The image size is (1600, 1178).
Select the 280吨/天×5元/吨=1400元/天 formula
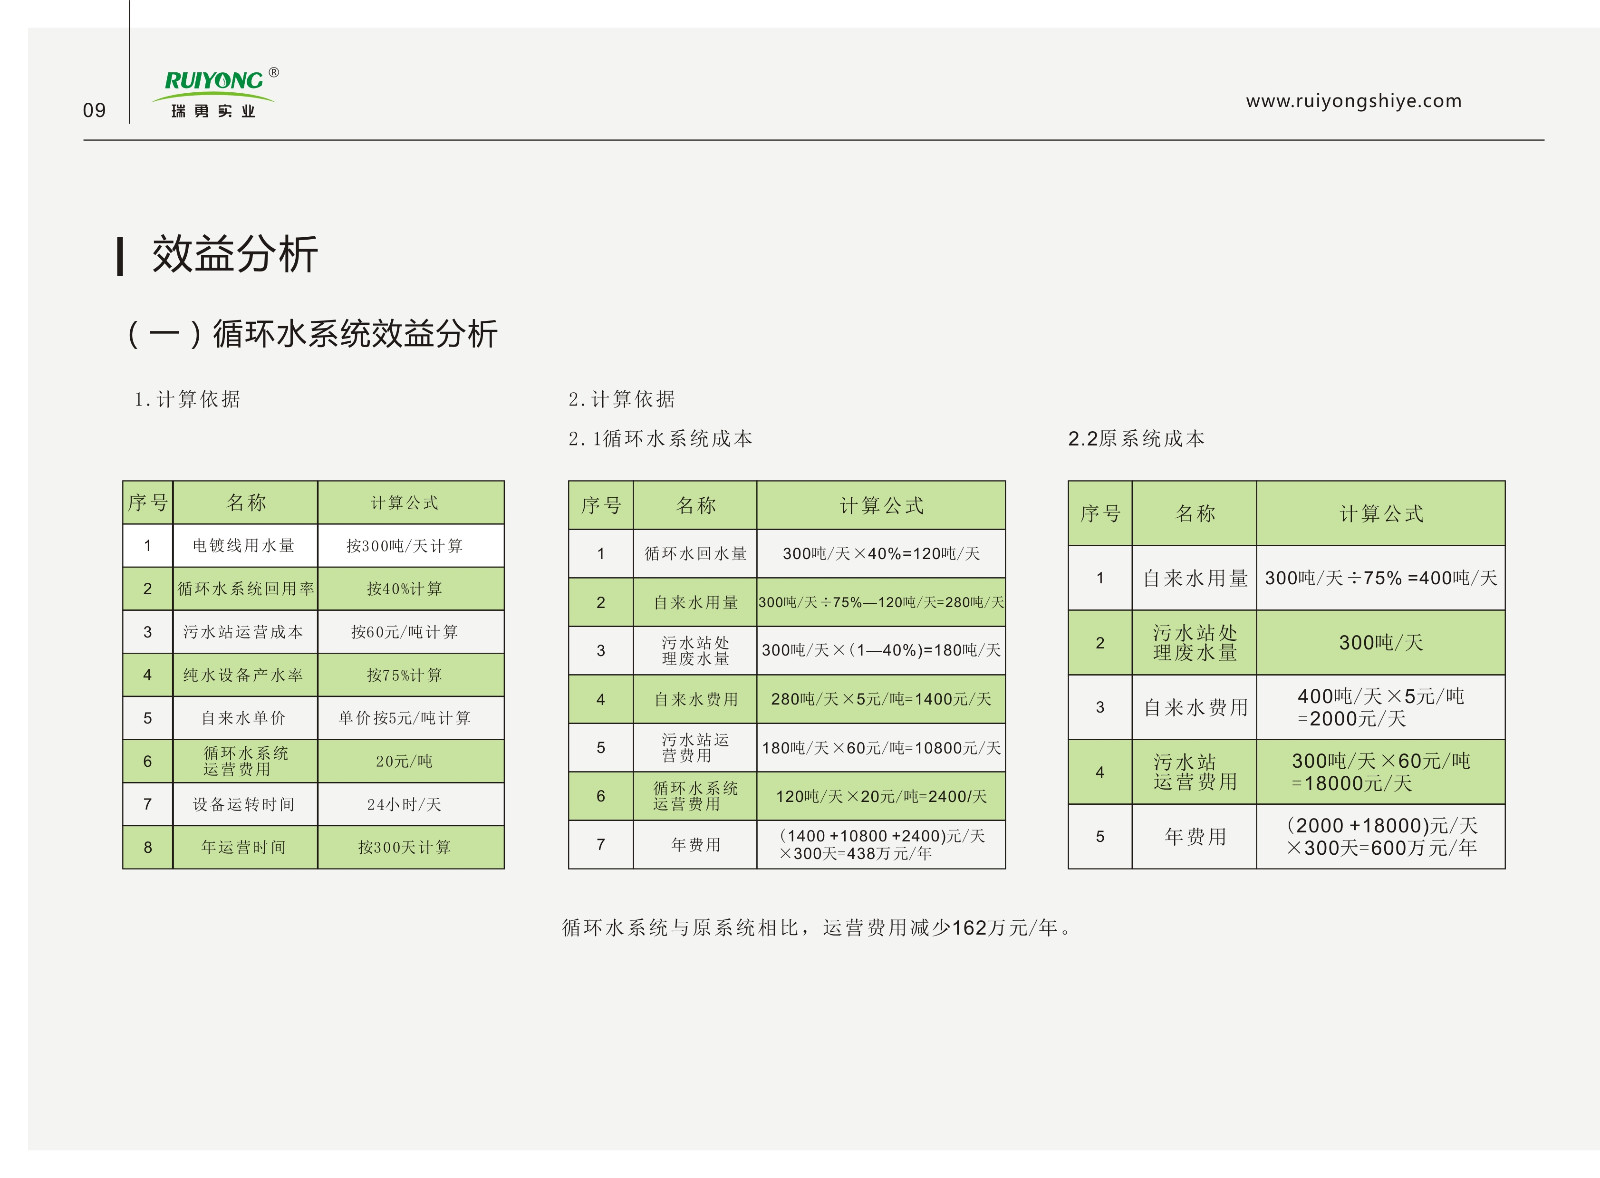(881, 699)
